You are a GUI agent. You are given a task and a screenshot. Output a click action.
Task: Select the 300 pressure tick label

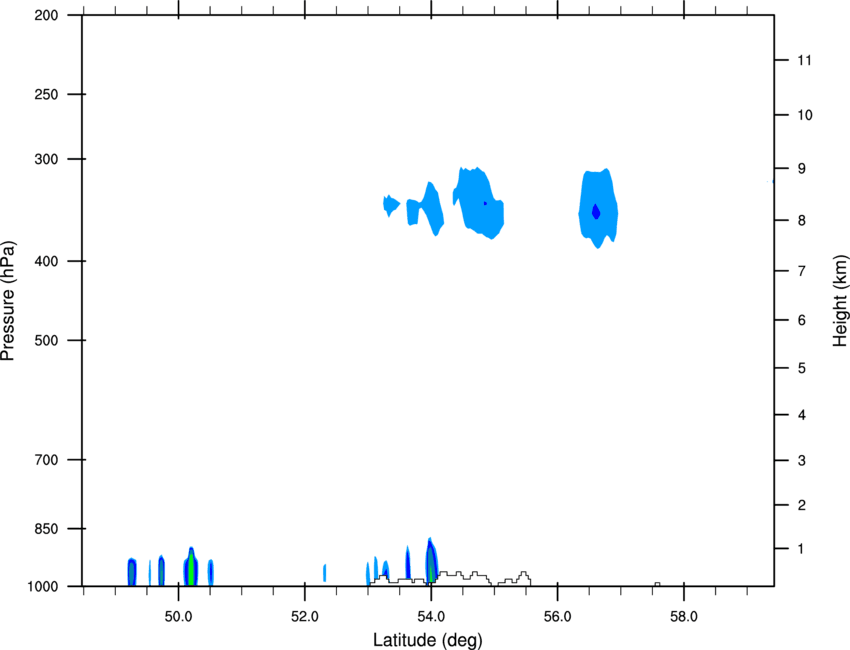(46, 159)
